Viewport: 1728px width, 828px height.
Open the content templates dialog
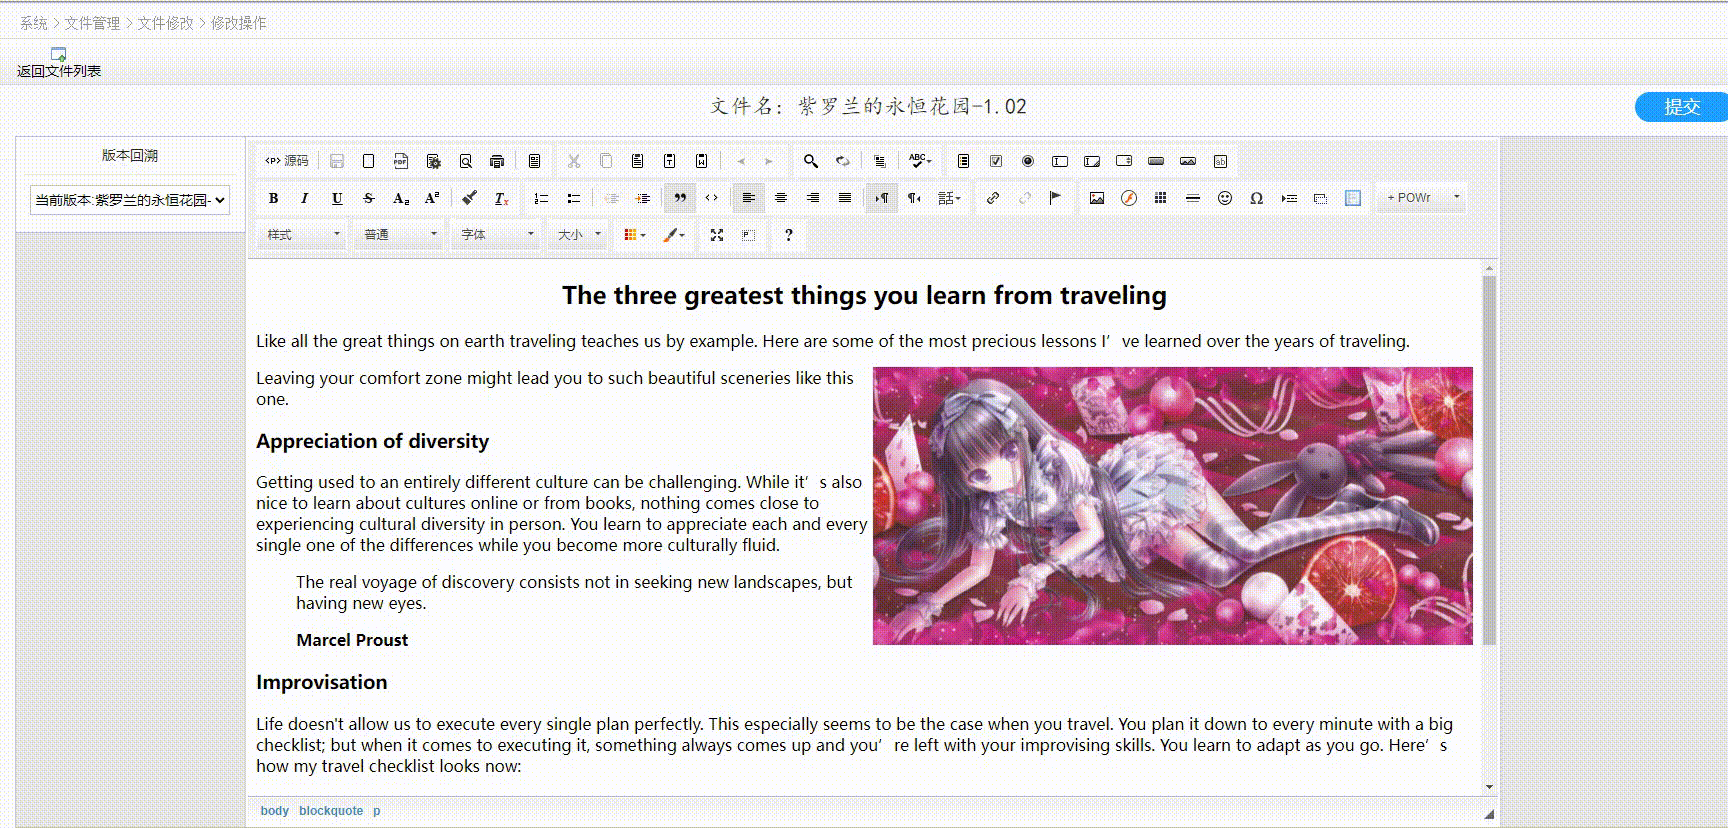[535, 161]
